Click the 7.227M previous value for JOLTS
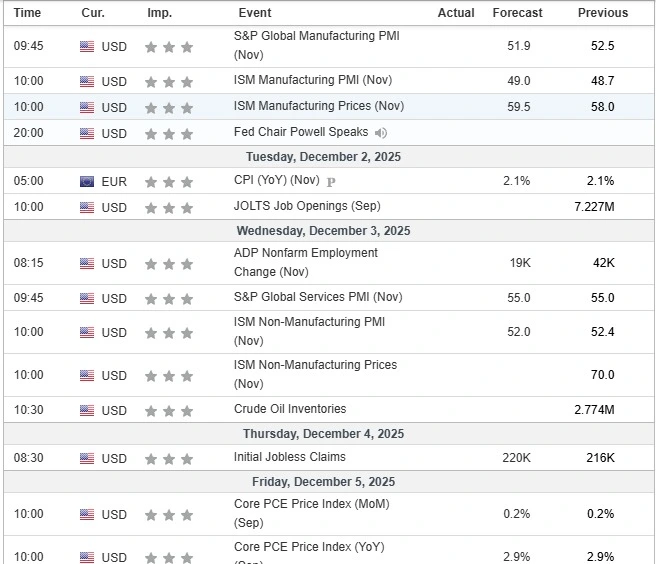 (594, 207)
